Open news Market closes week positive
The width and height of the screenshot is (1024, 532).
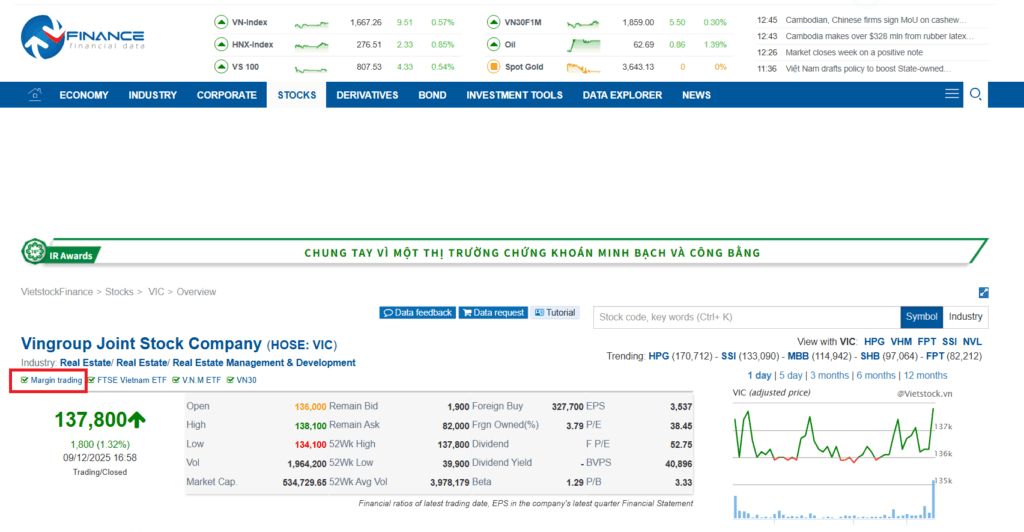pyautogui.click(x=854, y=52)
